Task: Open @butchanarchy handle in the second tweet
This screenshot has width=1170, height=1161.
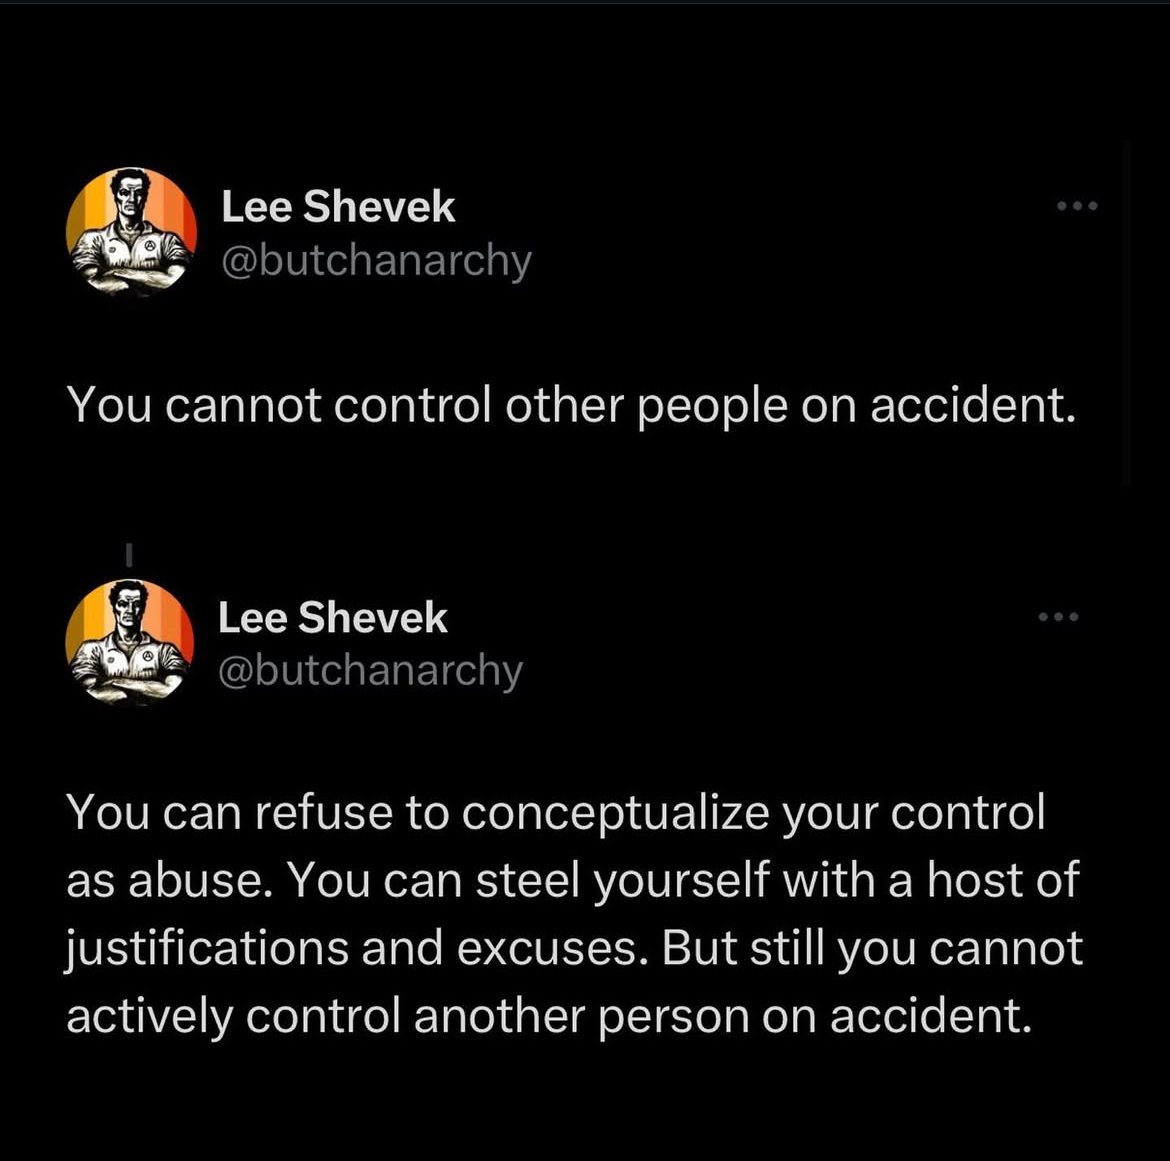Action: (370, 671)
